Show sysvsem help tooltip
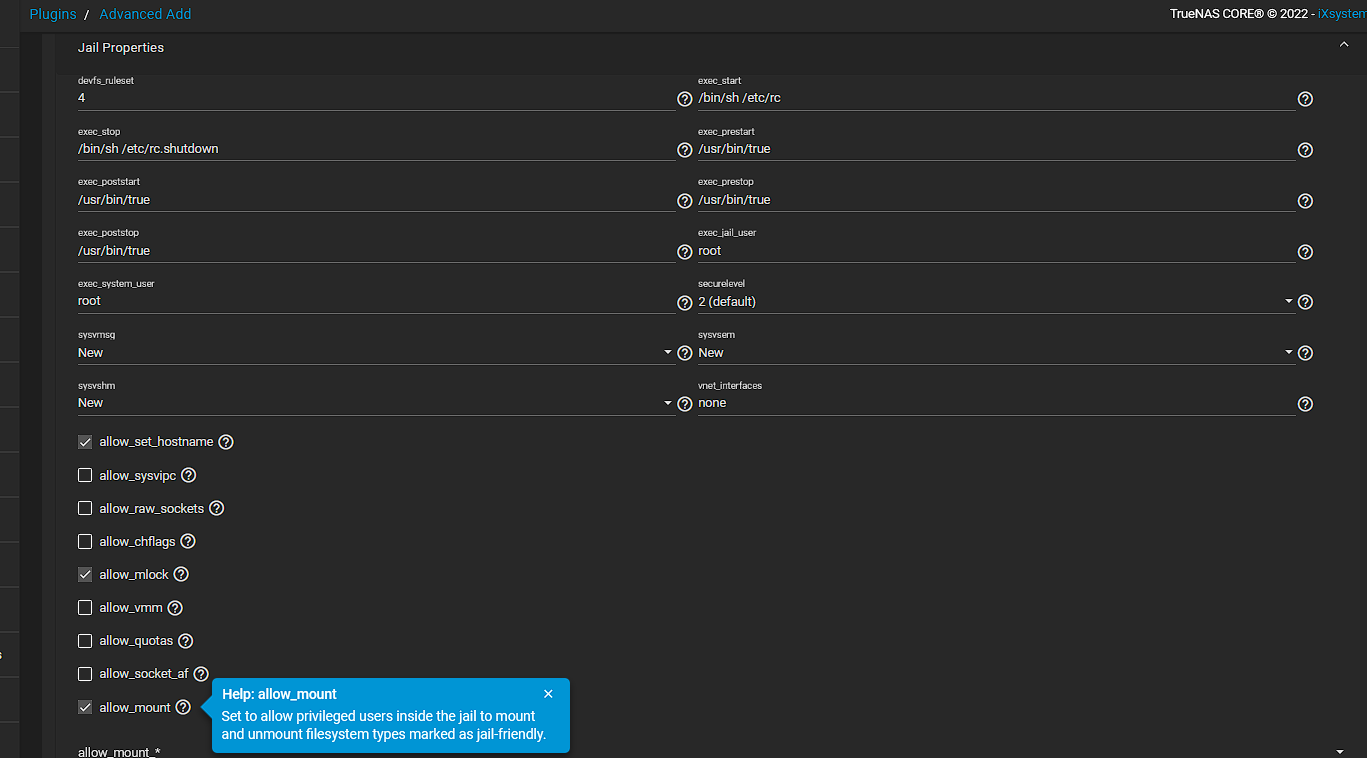1367x758 pixels. point(1305,353)
